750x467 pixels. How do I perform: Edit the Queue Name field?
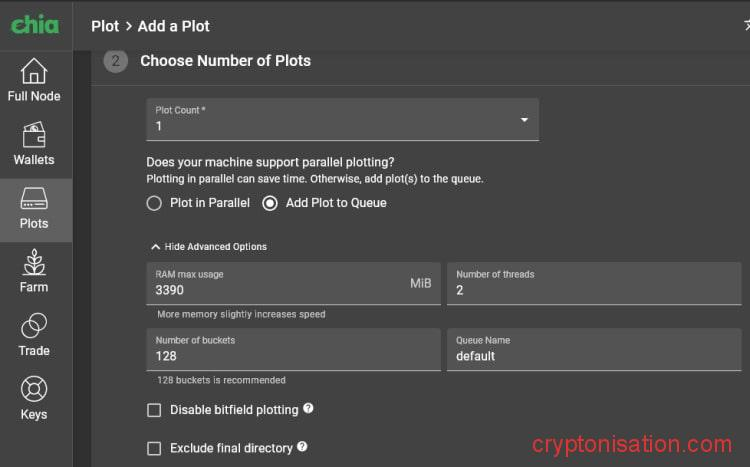tap(594, 355)
